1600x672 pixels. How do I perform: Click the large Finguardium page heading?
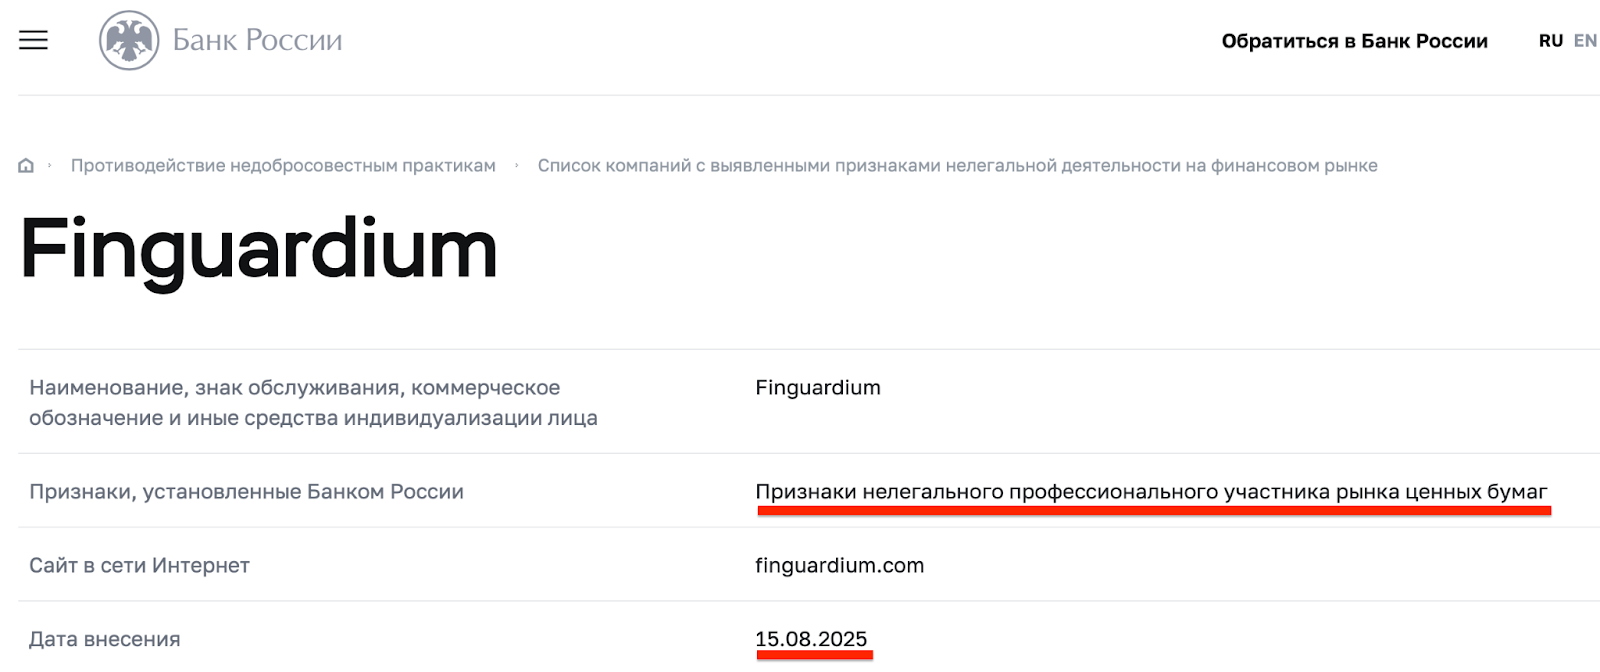tap(258, 249)
